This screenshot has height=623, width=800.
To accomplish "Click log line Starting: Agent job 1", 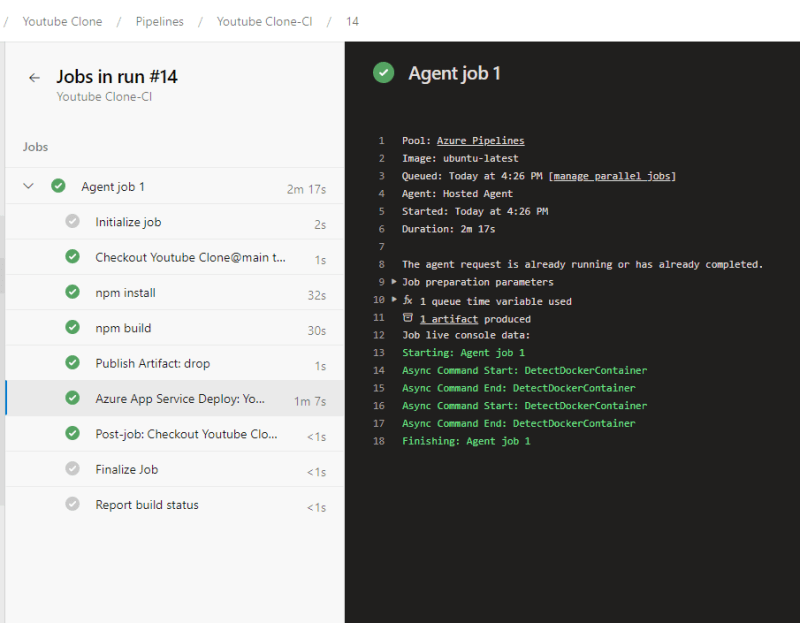I will tap(463, 353).
